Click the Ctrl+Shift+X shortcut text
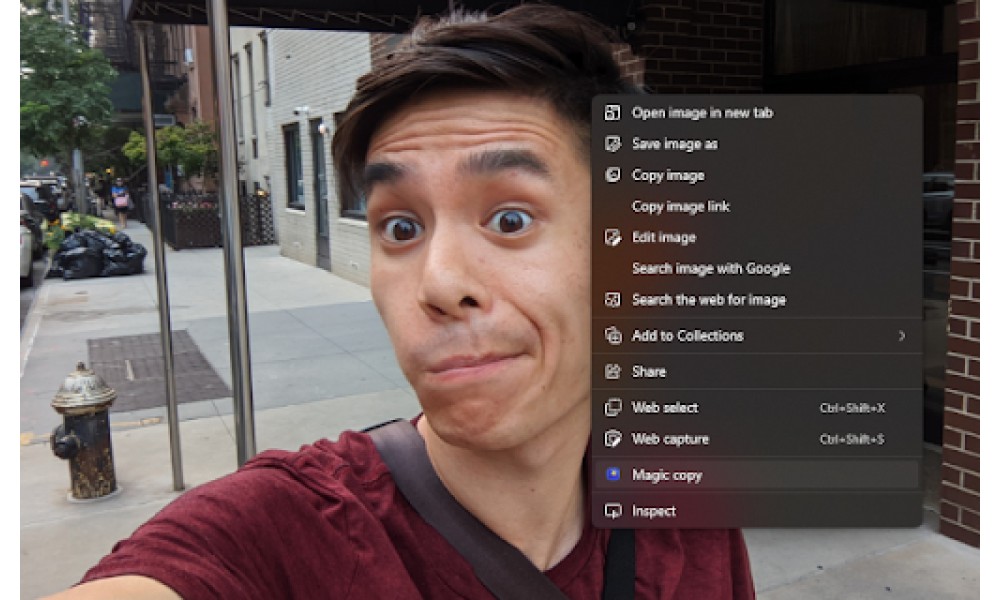Viewport: 1000px width, 600px height. 852,408
